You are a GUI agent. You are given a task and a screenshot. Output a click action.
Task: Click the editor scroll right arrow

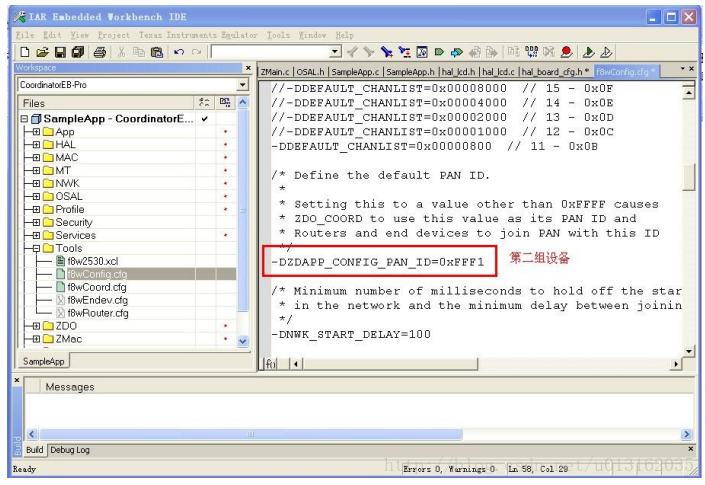point(676,364)
